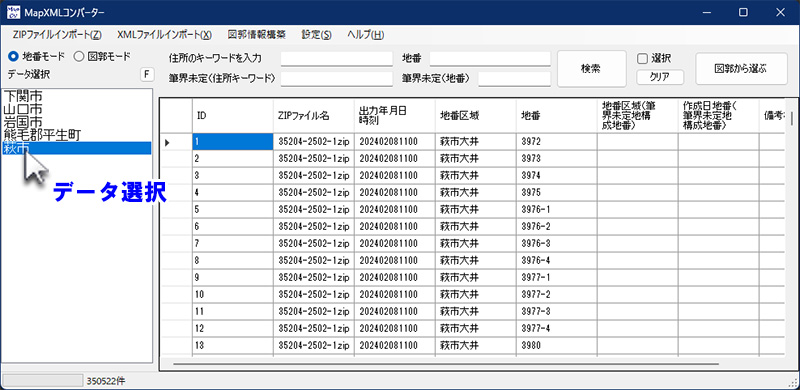Click the ID cell with value 10
800x390 pixels.
pos(233,295)
